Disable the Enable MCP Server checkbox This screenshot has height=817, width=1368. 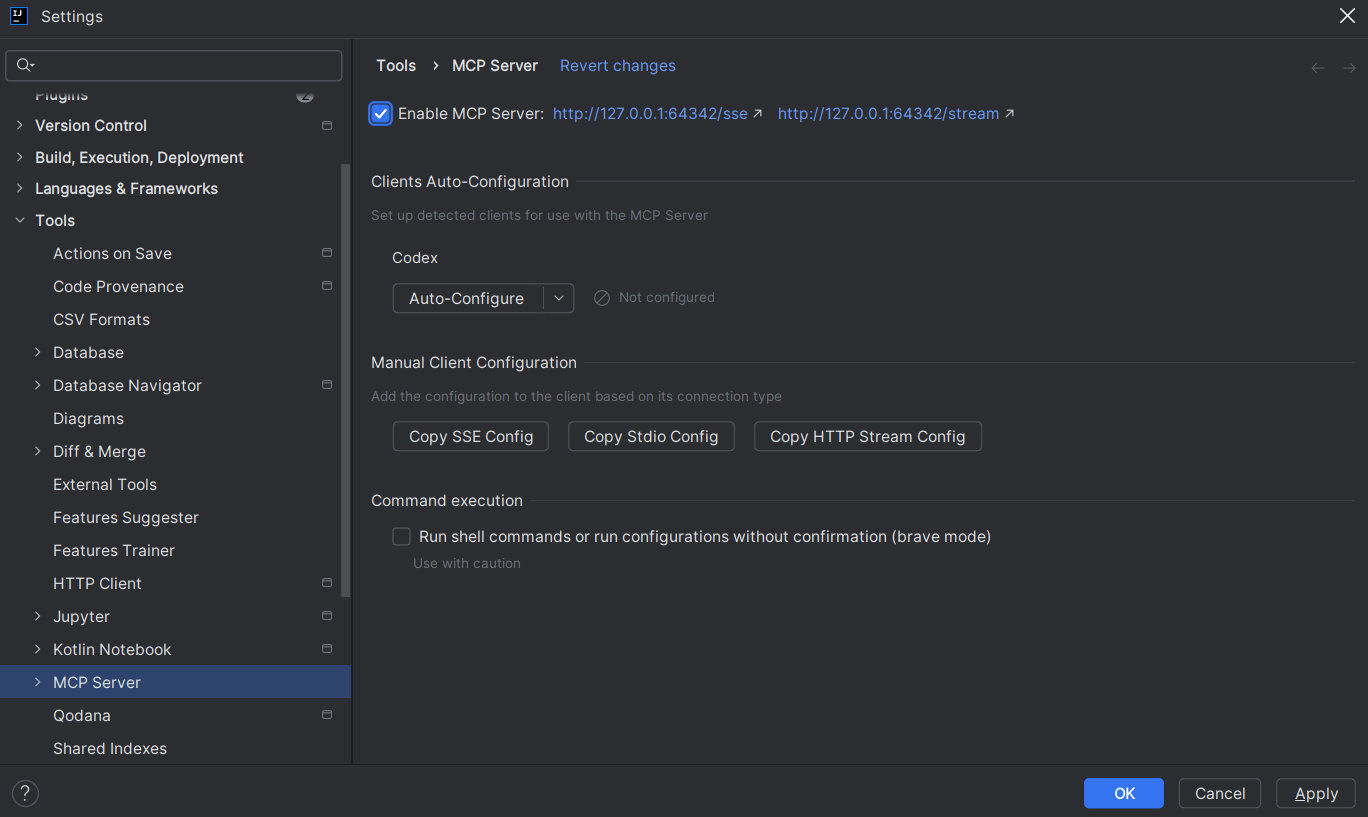click(381, 114)
